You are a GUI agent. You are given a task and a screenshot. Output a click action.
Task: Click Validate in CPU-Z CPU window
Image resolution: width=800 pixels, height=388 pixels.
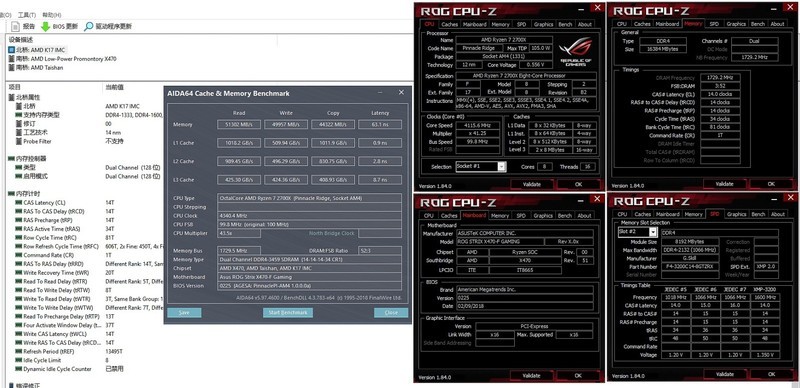coord(531,184)
